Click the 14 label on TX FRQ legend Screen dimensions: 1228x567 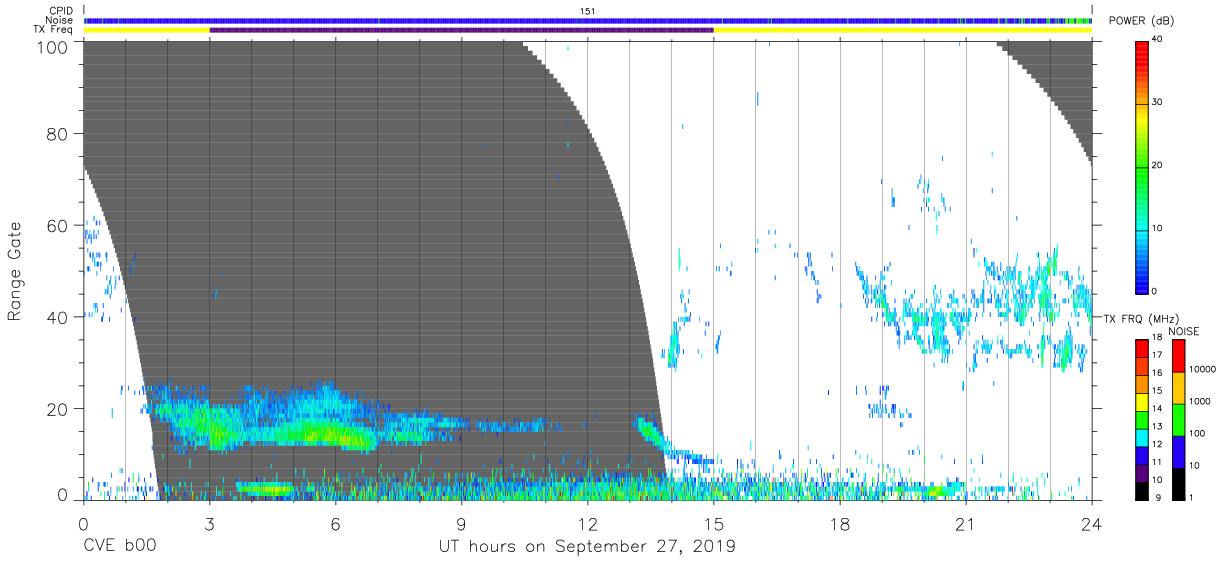coord(1157,408)
